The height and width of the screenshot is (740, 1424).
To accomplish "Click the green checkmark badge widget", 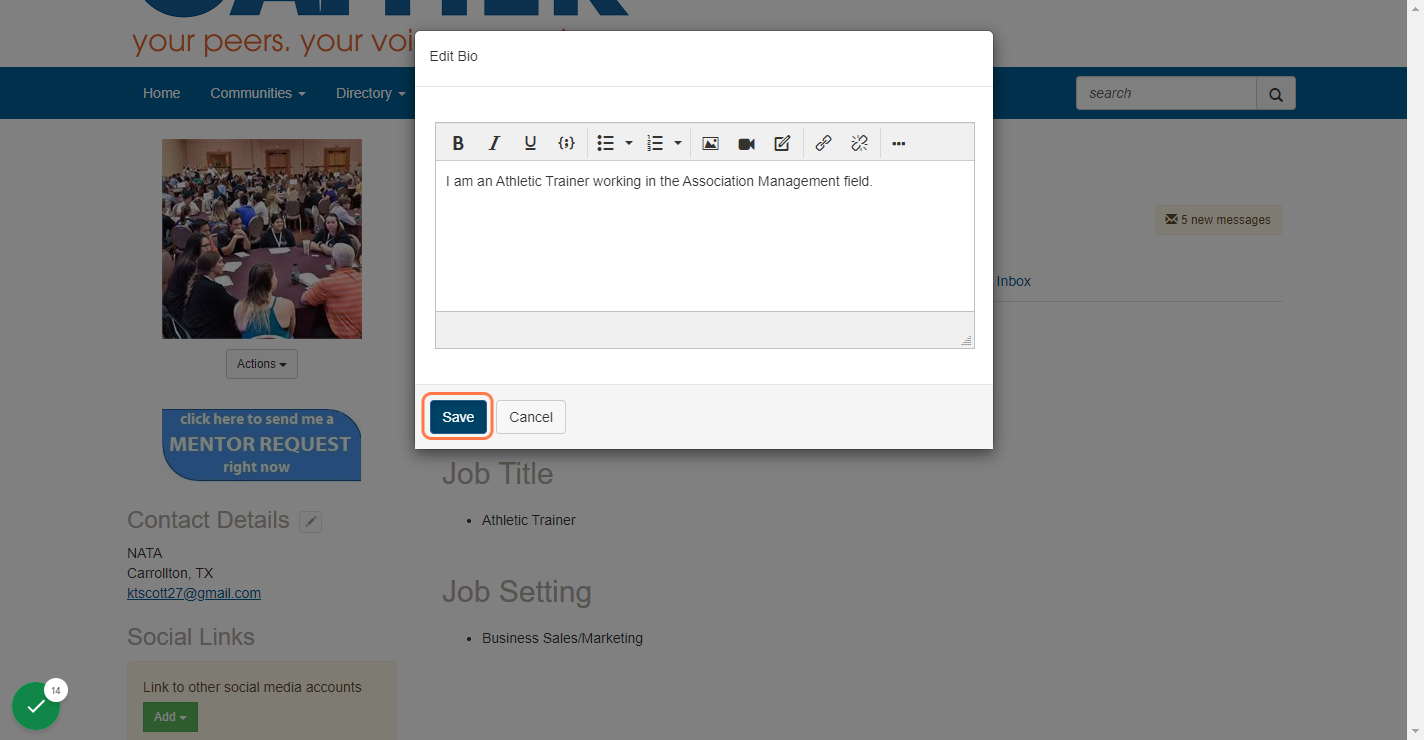I will pos(36,706).
